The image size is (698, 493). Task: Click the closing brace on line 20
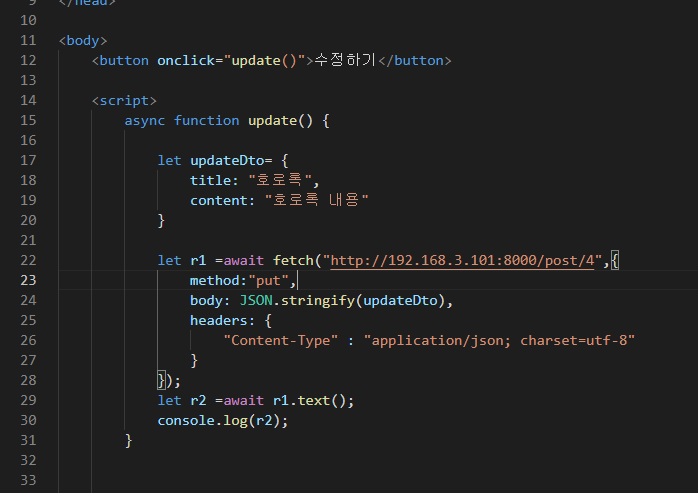(161, 220)
